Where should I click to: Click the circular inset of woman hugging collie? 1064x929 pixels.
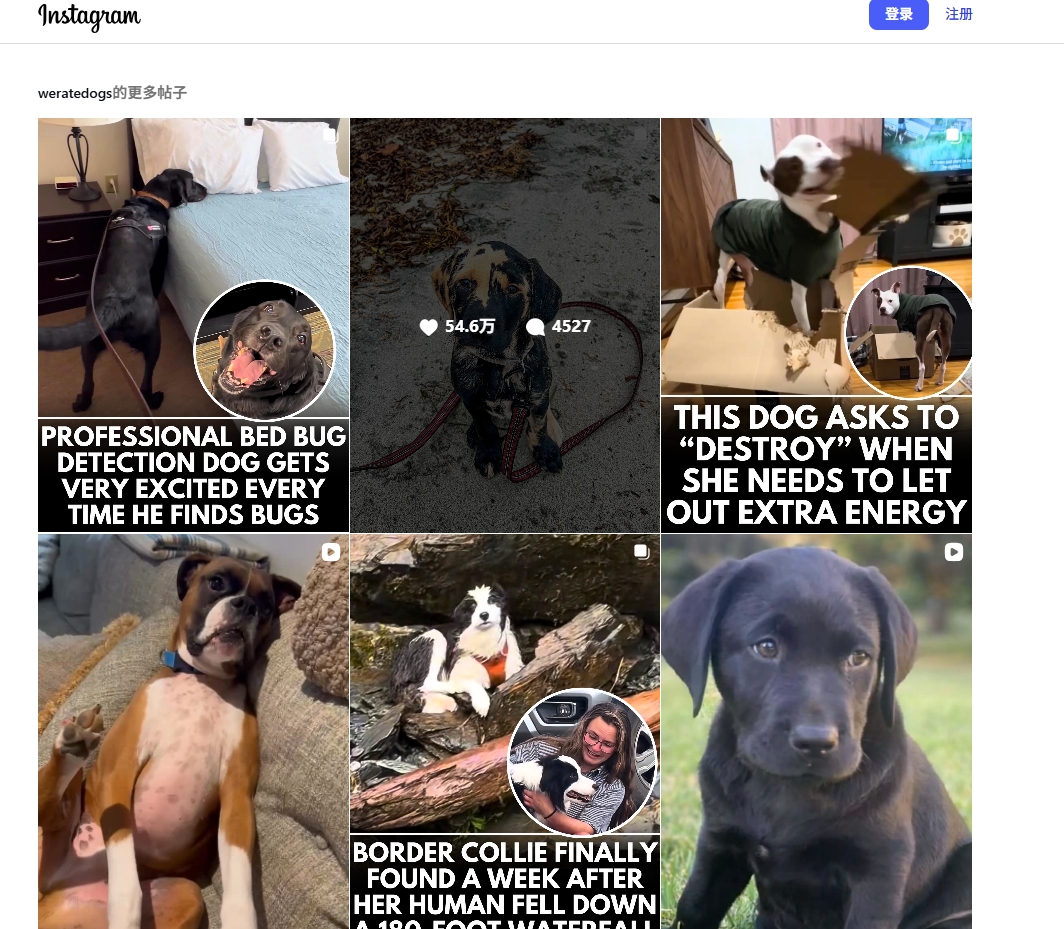(583, 761)
